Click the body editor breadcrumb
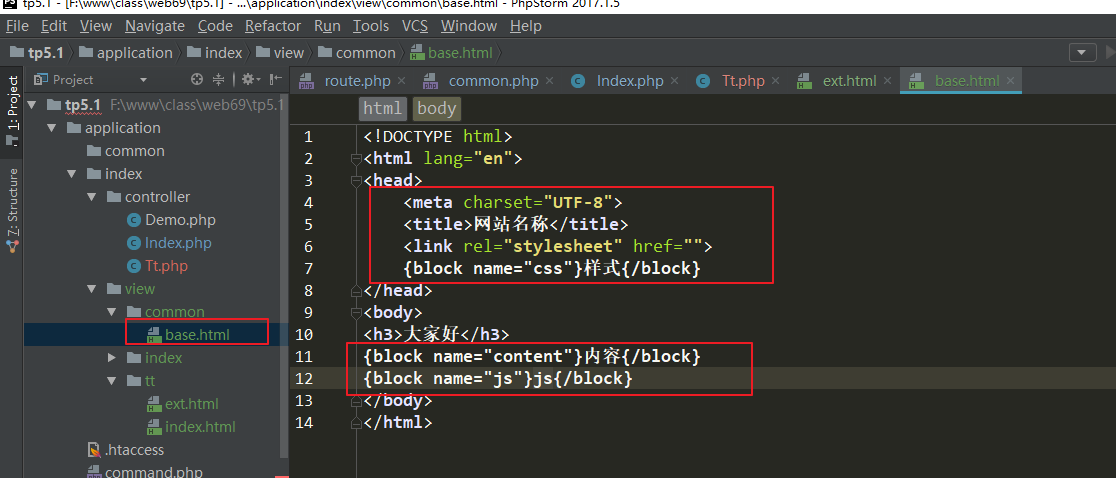 pos(436,108)
